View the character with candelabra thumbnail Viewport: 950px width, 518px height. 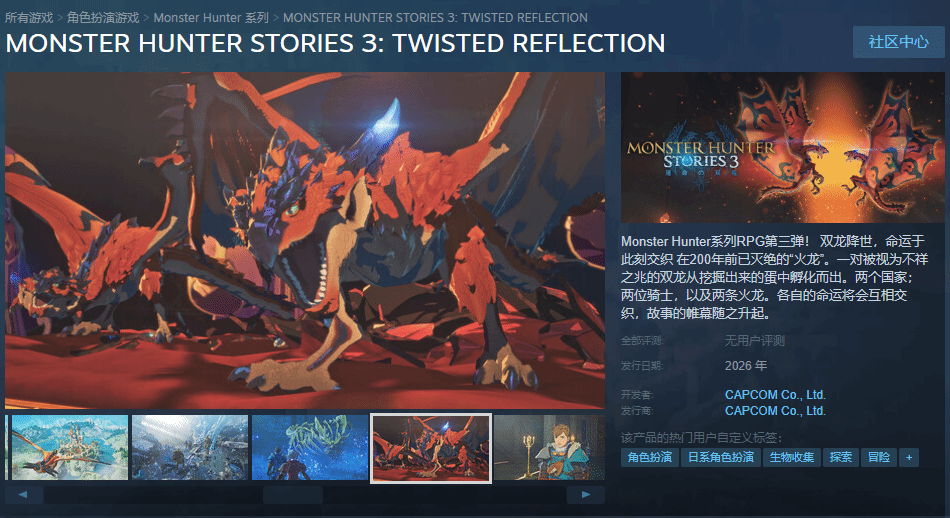pos(549,448)
